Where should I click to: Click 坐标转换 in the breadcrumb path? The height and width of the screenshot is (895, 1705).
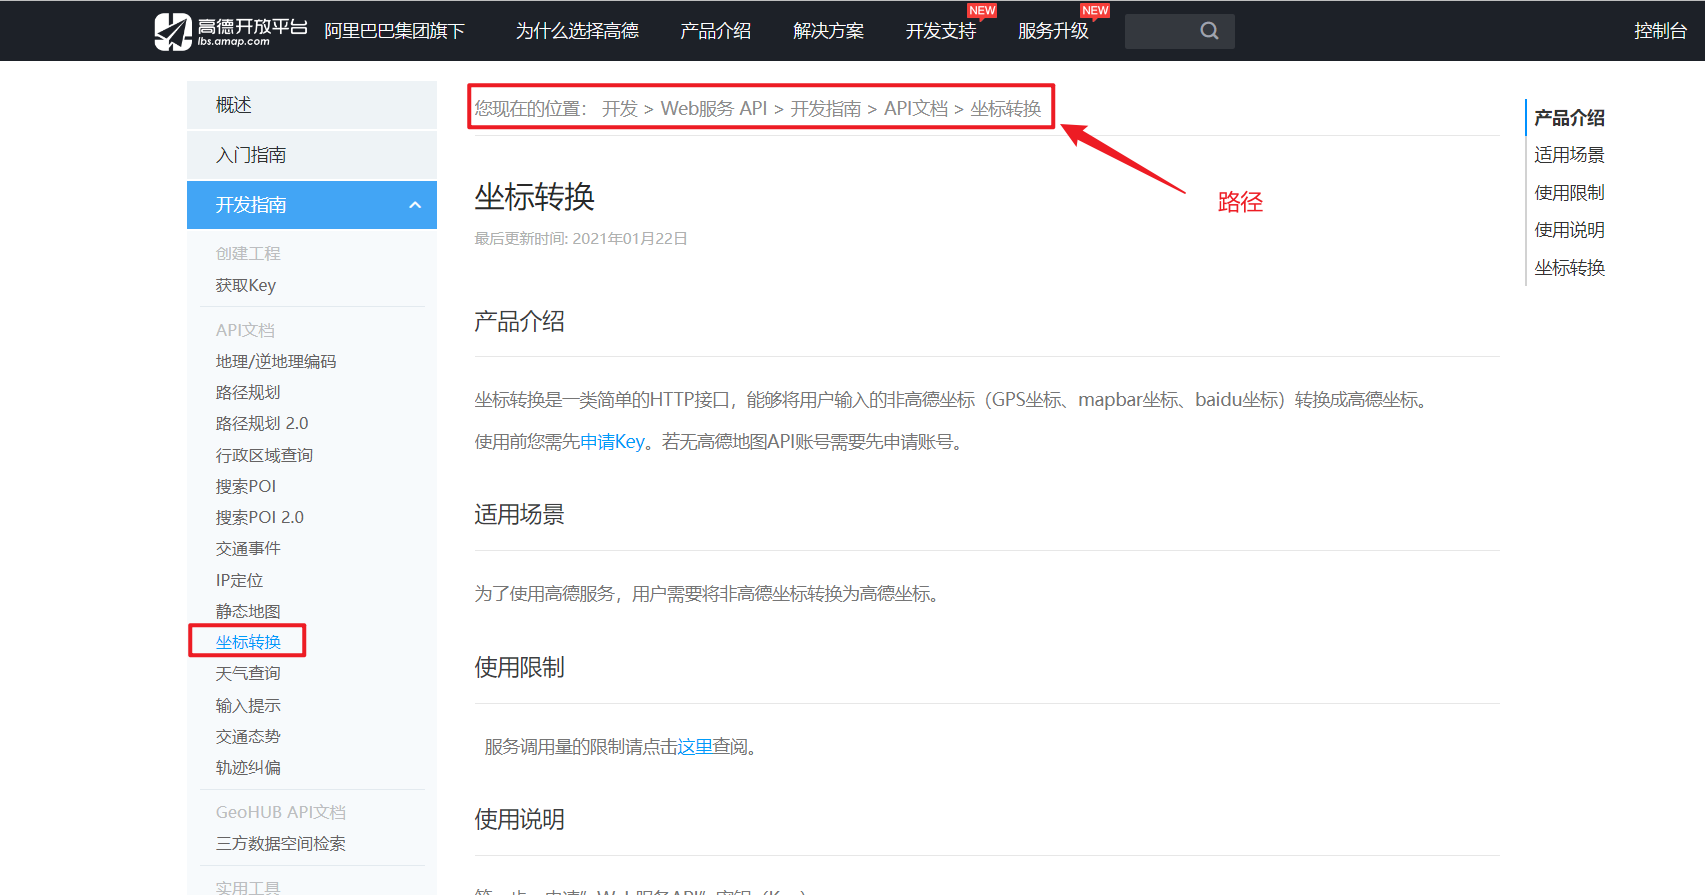coord(1005,108)
